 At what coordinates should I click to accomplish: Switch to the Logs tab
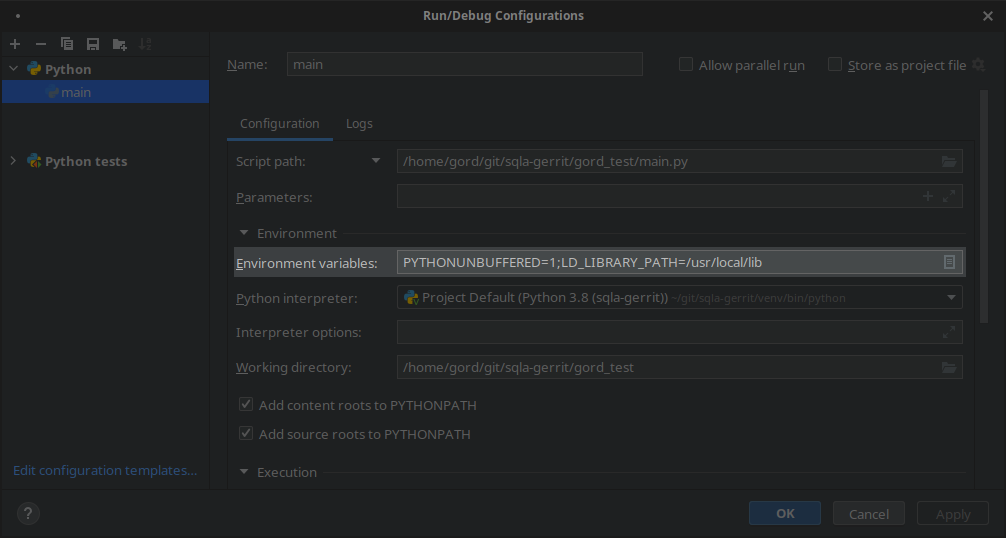(x=359, y=124)
